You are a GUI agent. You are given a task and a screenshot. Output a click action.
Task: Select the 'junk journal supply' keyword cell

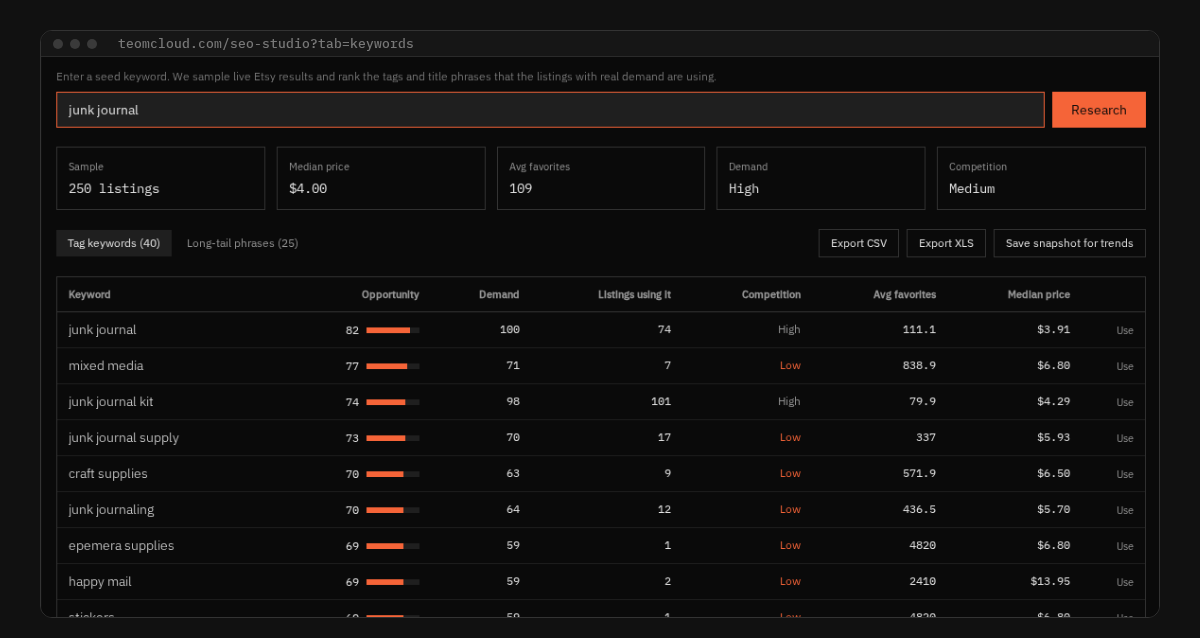[x=124, y=438]
